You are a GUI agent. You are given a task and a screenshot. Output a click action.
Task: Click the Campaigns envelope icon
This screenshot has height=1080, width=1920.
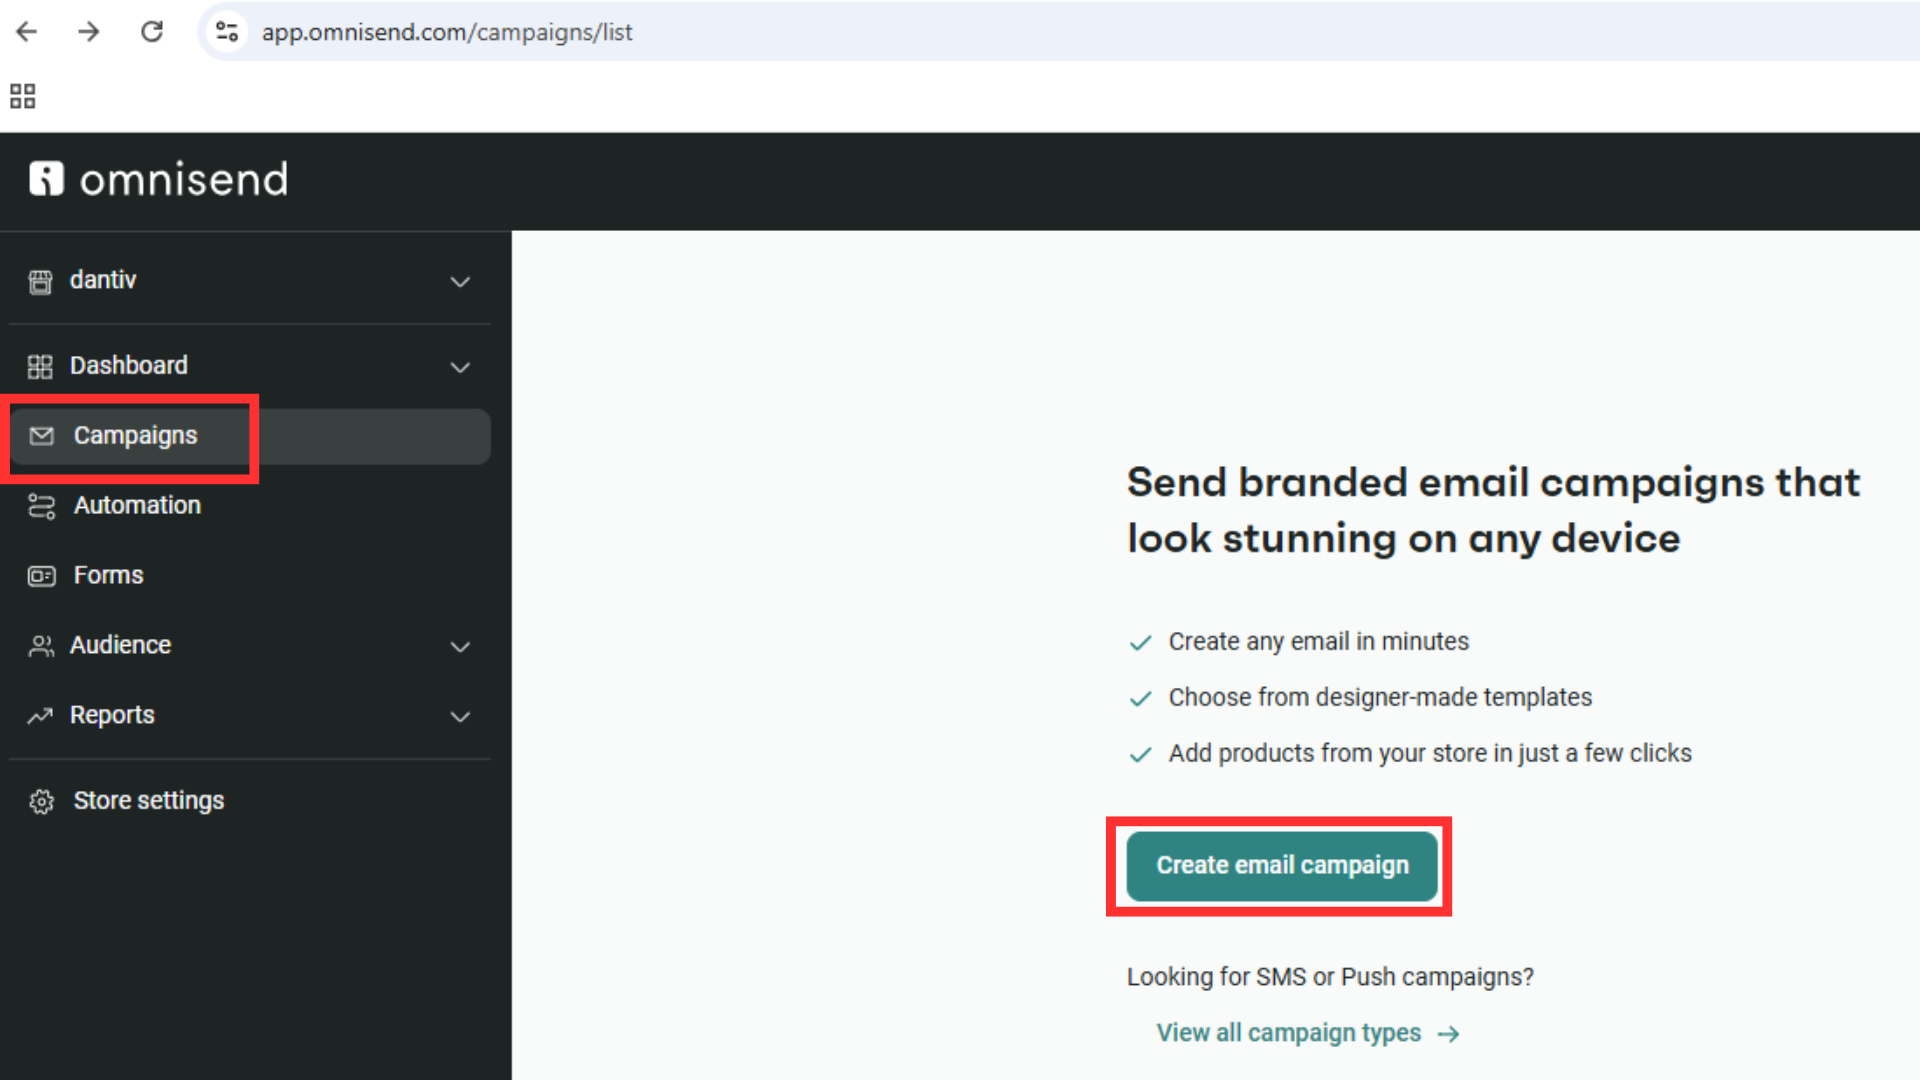[x=42, y=436]
